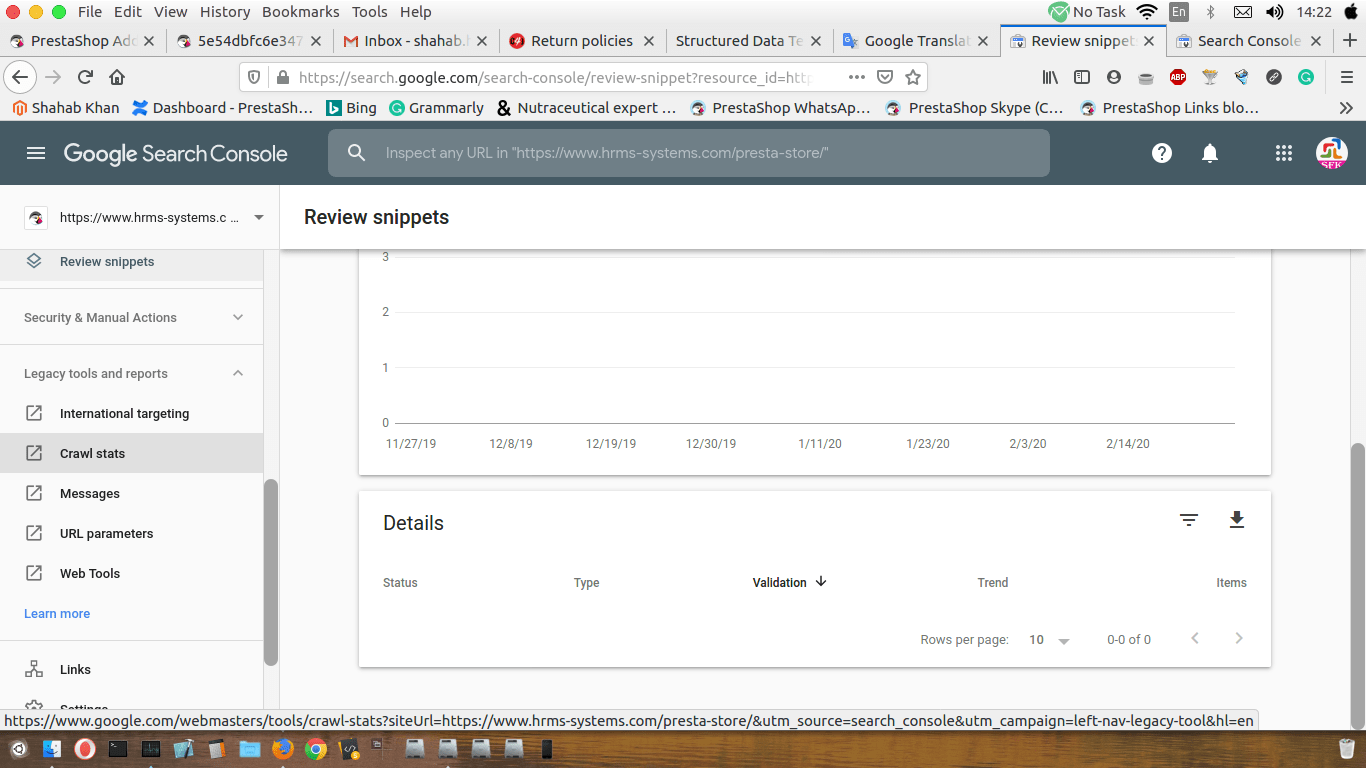
Task: Open the Grammarly extension icon
Action: (x=1306, y=77)
